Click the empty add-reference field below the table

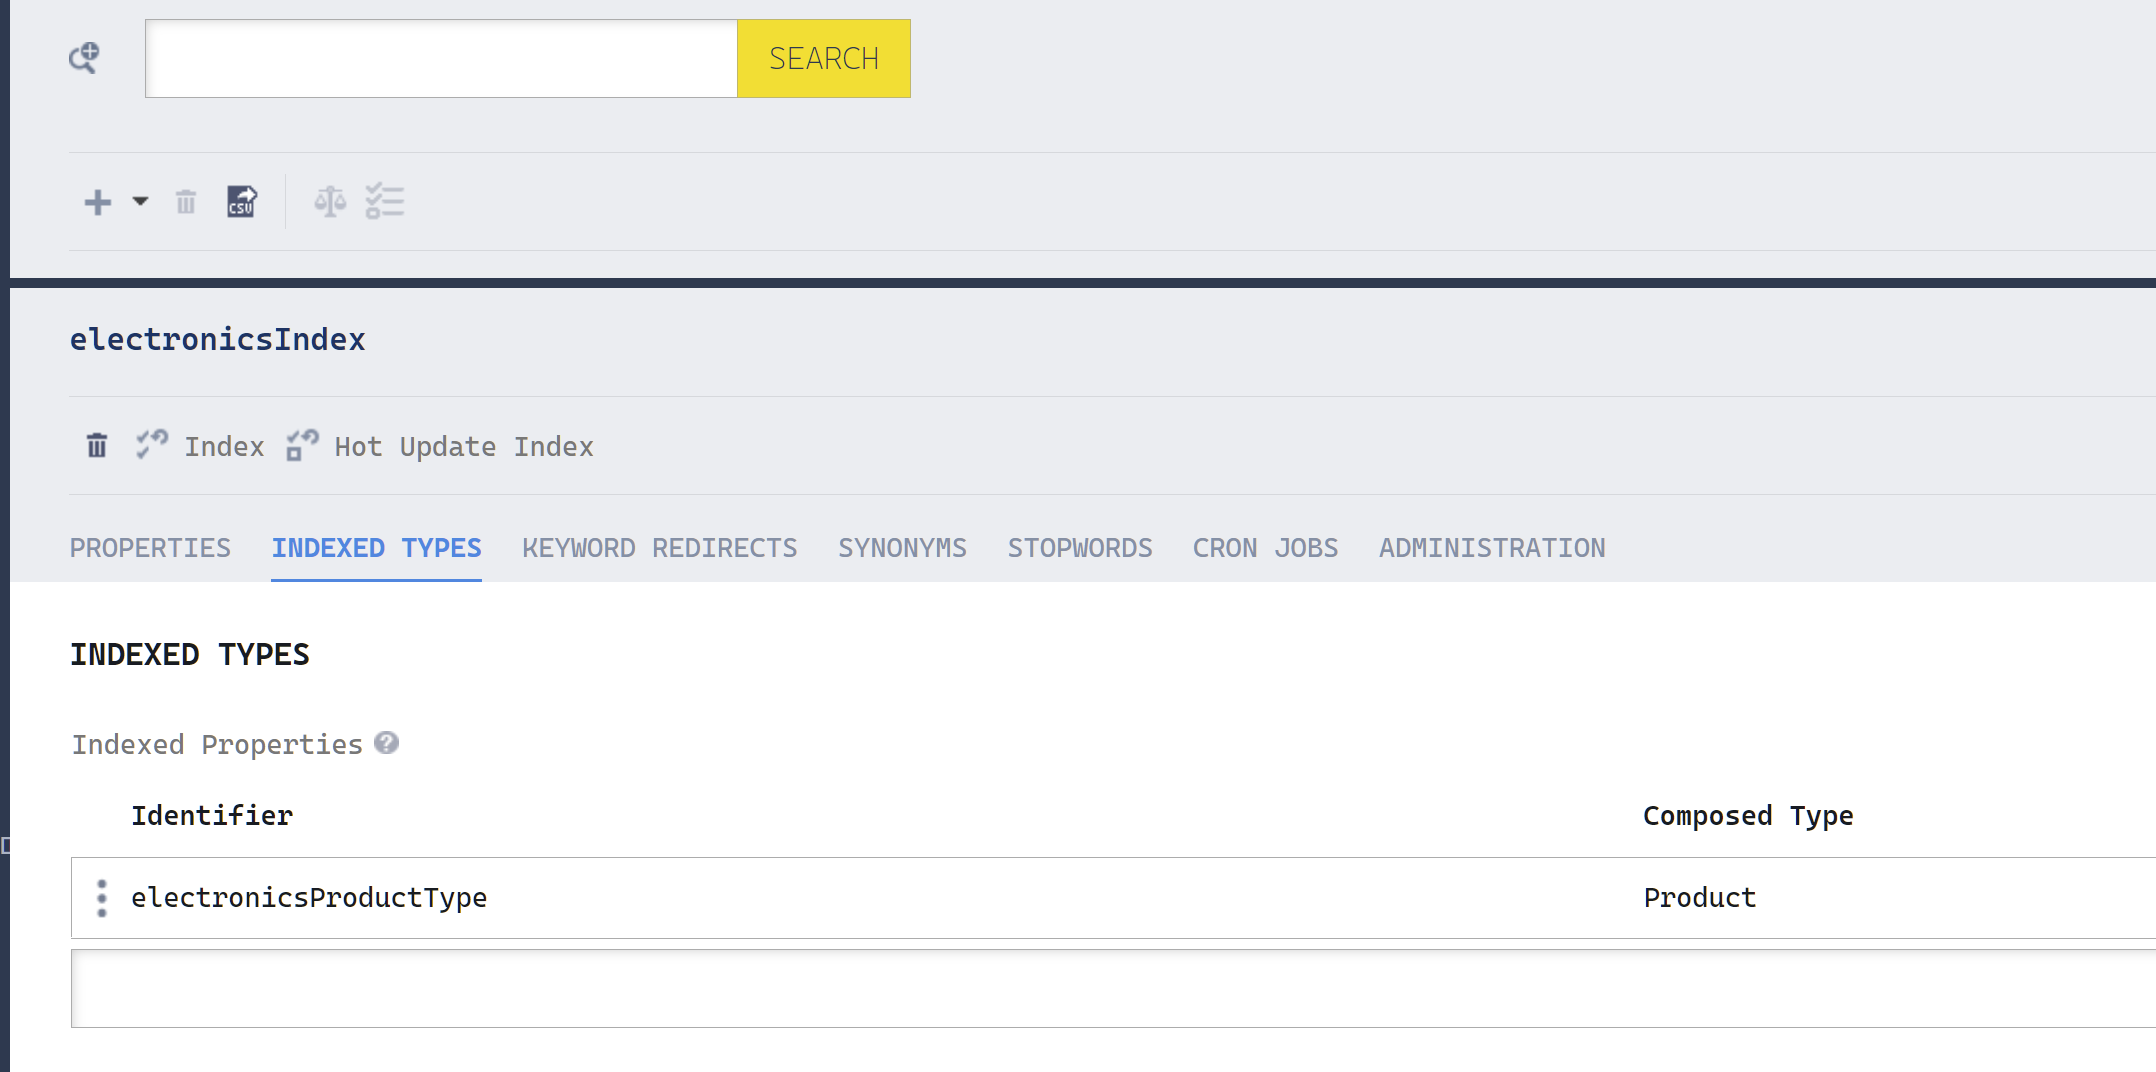point(1113,988)
